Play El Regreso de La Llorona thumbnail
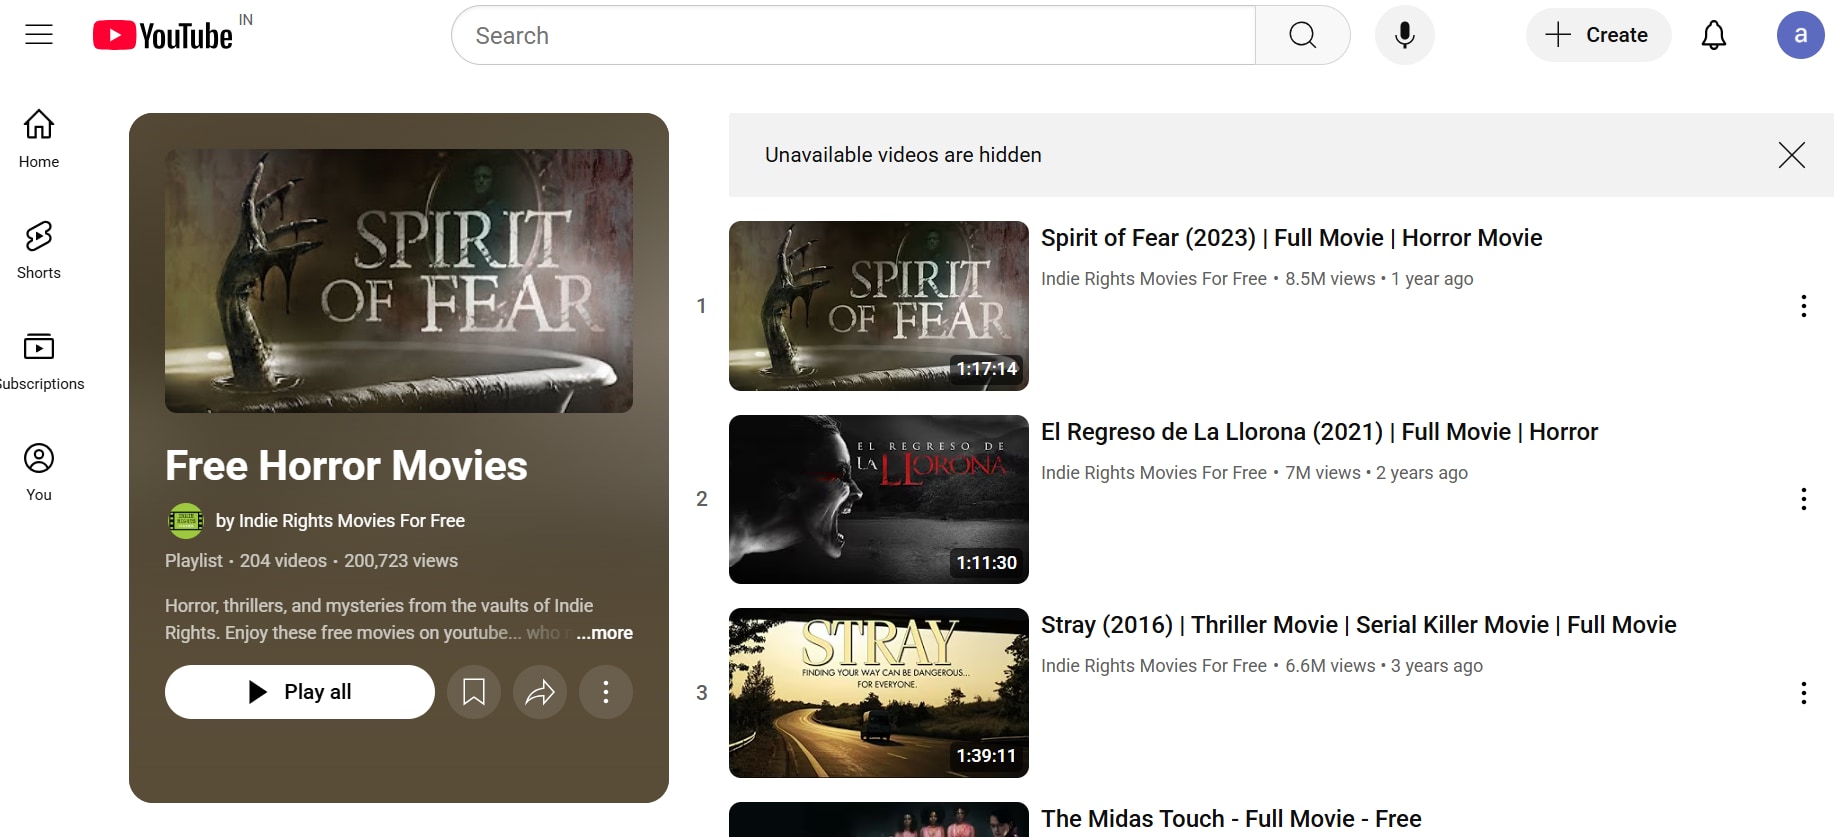Screen dimensions: 1844x837 pos(879,499)
